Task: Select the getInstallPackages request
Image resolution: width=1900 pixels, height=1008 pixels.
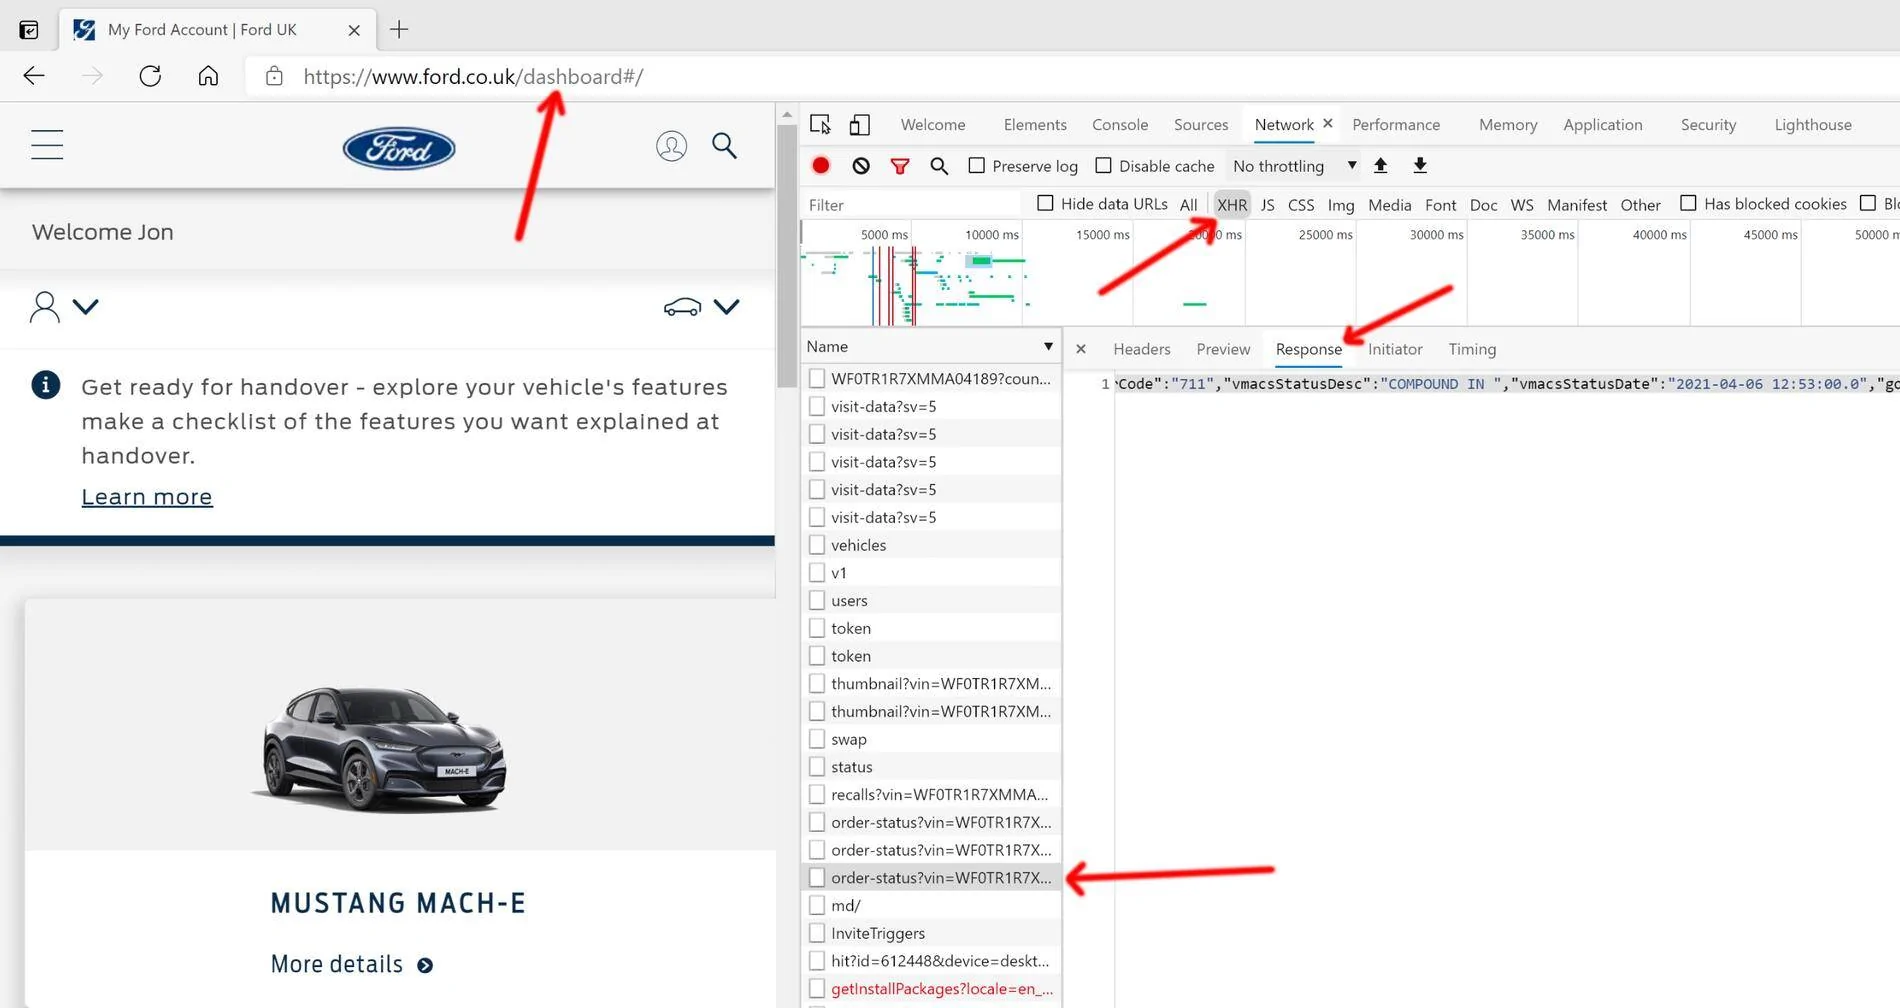Action: [931, 989]
